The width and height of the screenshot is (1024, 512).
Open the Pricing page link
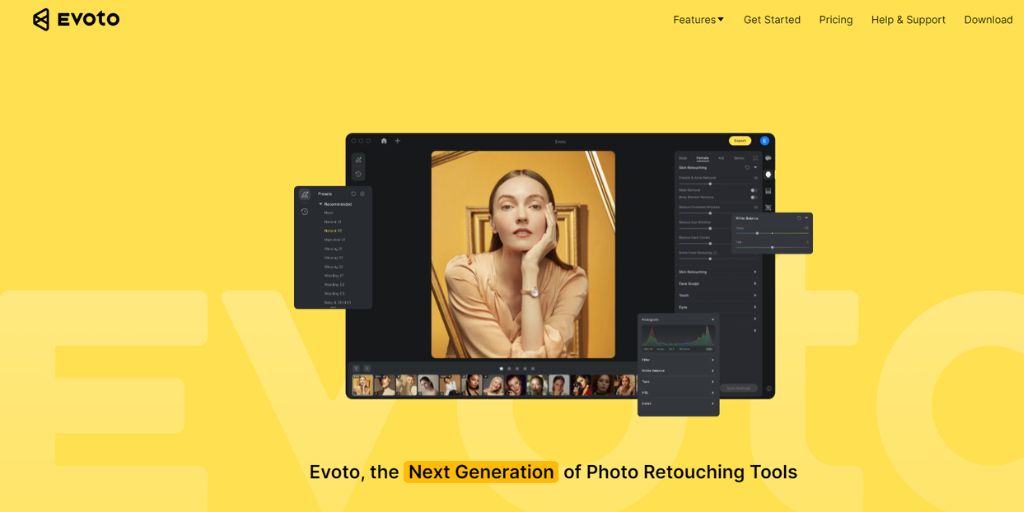pos(836,20)
